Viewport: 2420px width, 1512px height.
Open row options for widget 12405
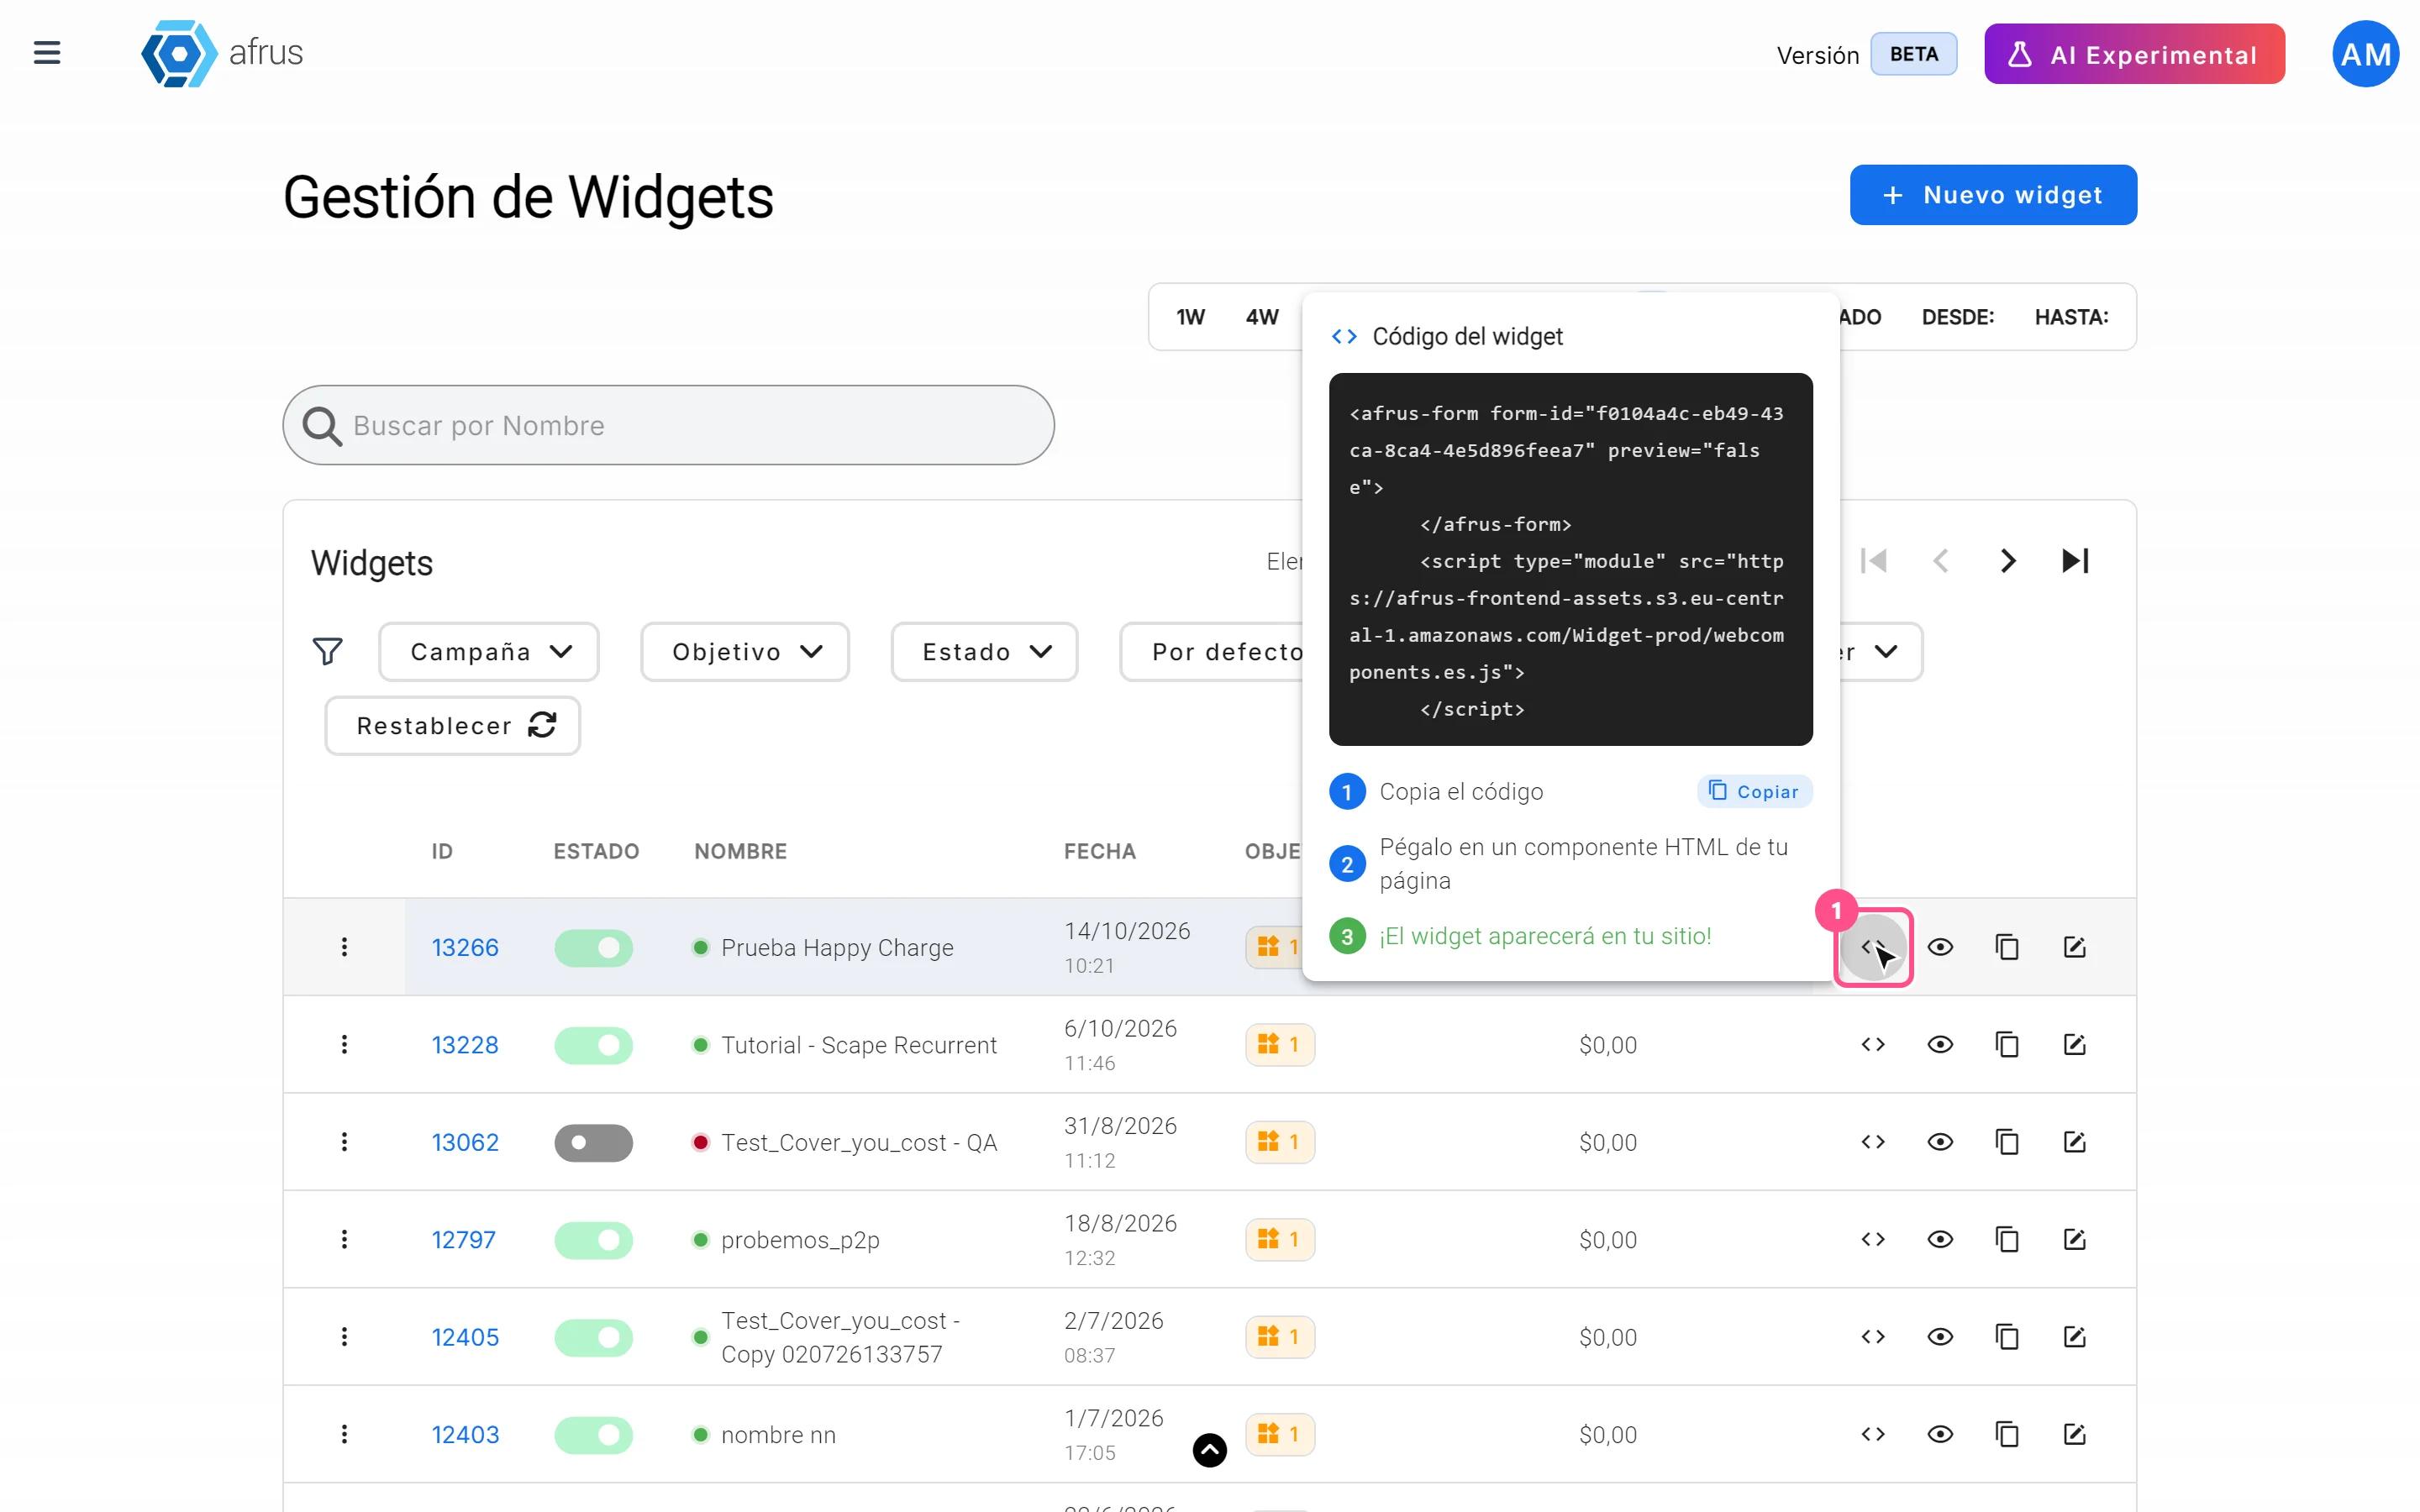point(344,1336)
